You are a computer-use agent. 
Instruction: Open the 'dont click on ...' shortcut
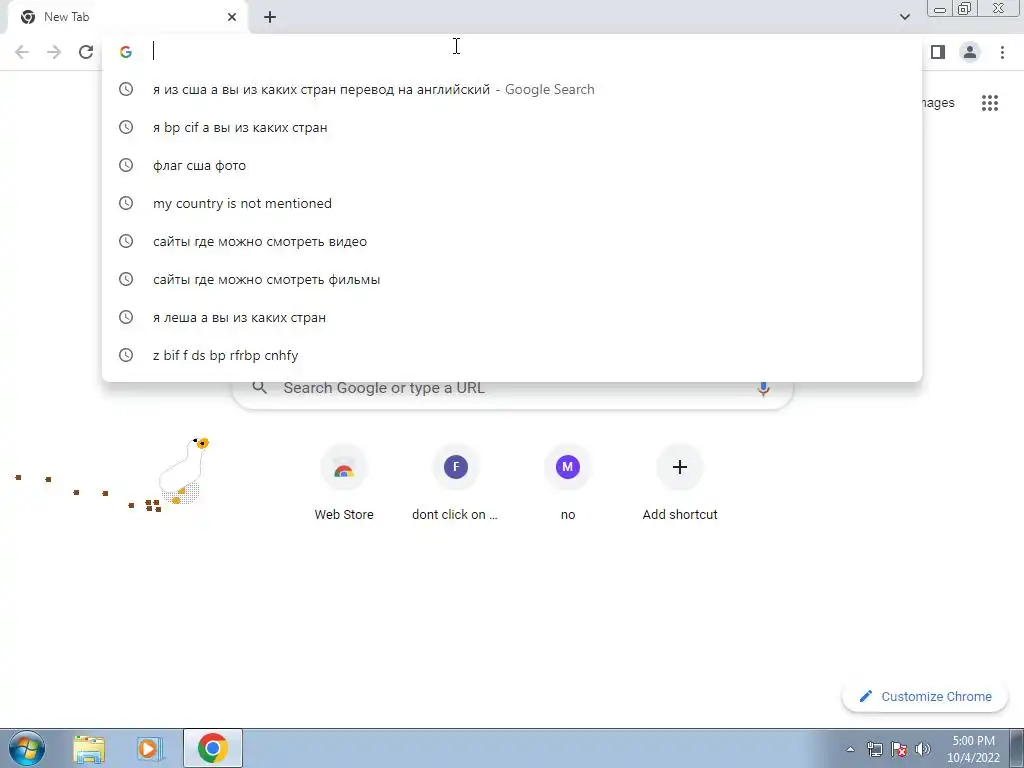coord(455,482)
